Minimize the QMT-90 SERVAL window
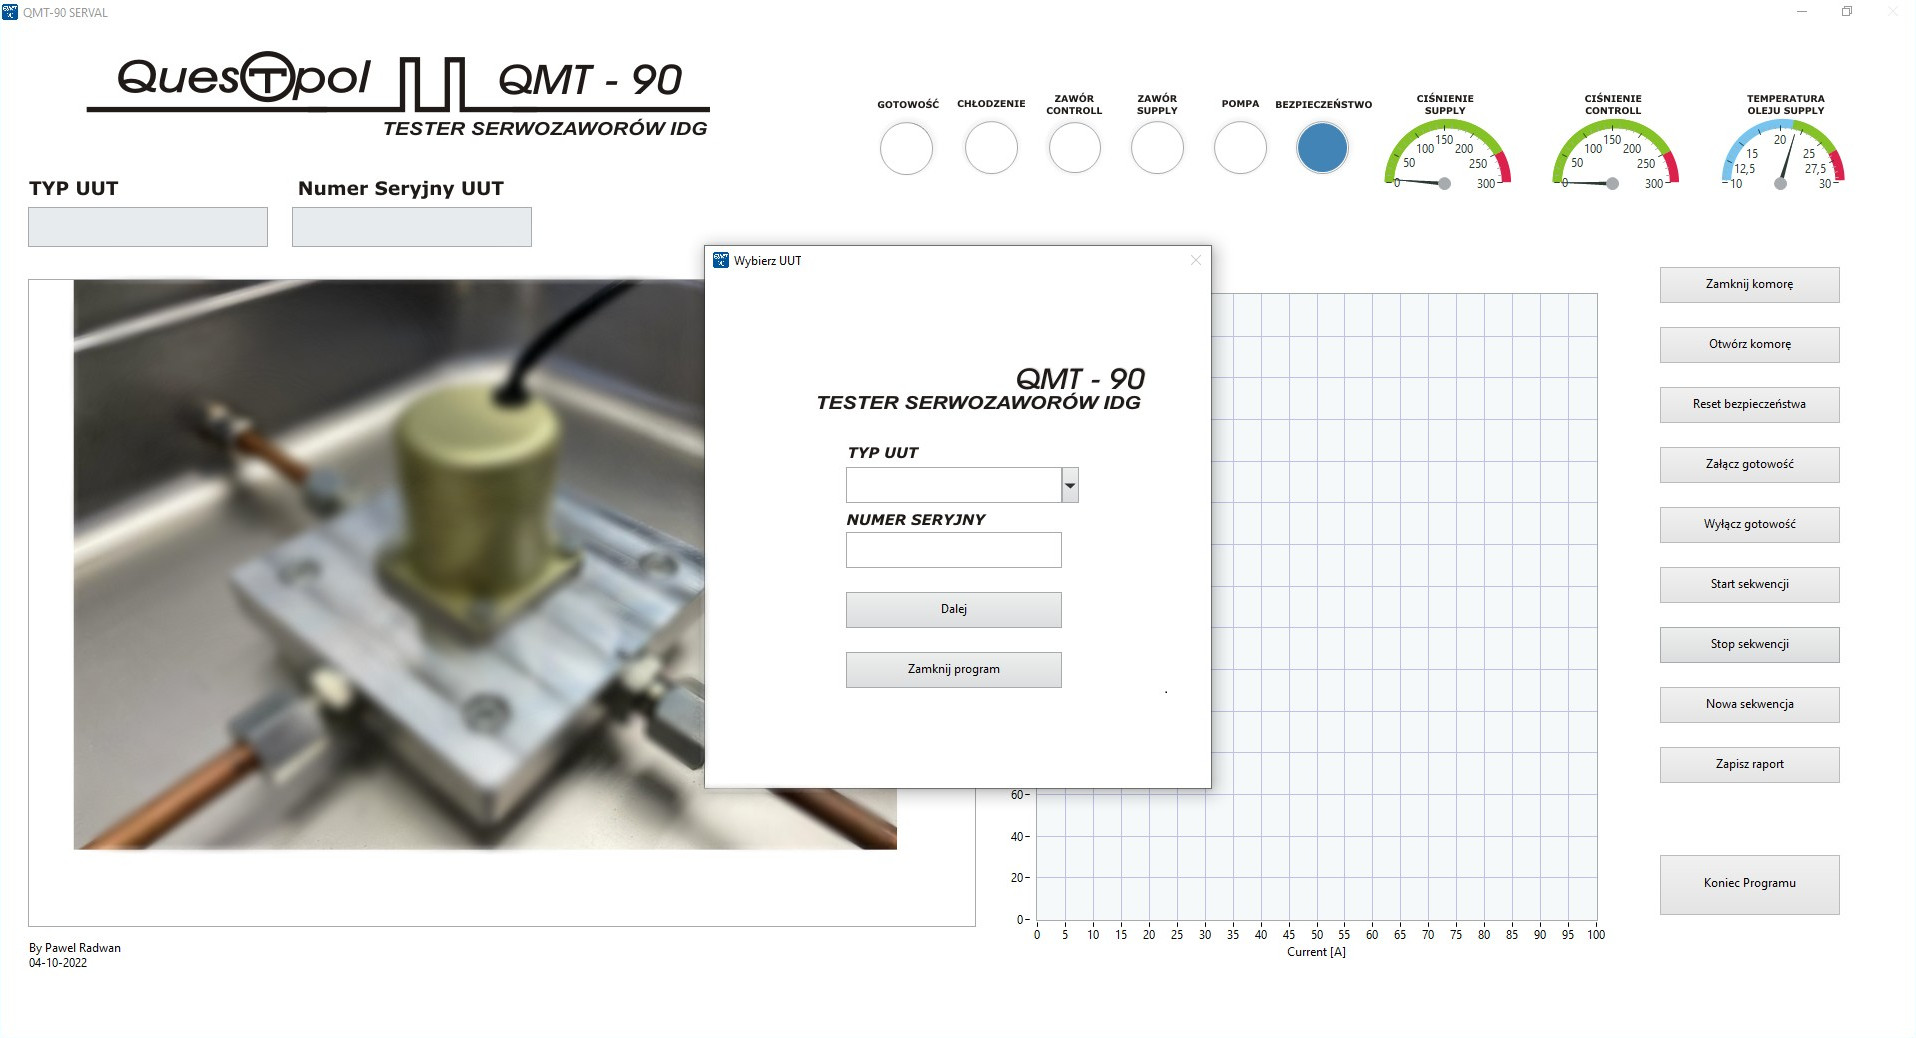The height and width of the screenshot is (1038, 1916). (1802, 12)
